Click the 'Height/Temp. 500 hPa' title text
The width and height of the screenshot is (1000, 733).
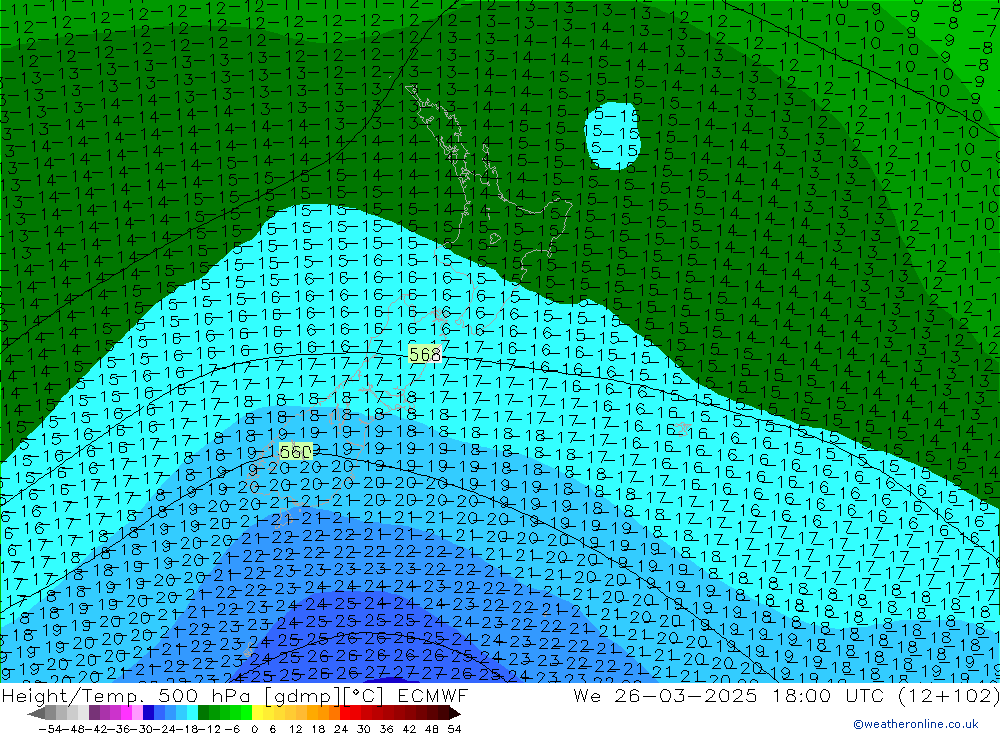[x=128, y=695]
